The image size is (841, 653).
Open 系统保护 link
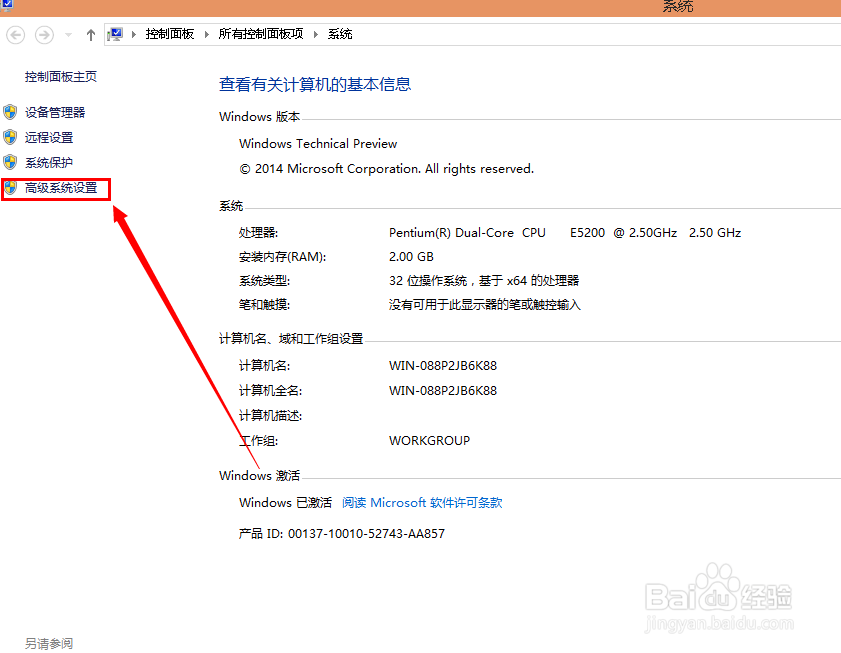49,162
